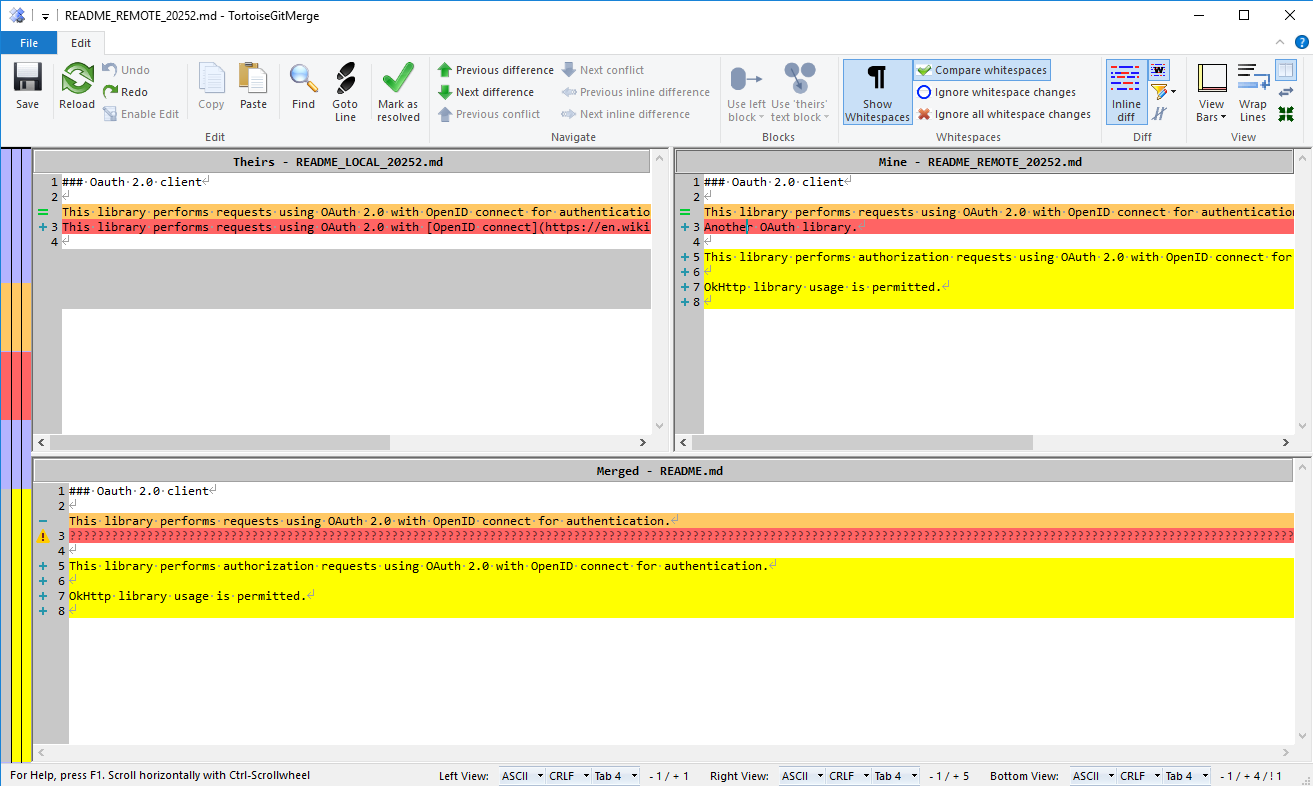Open the File menu
Image resolution: width=1313 pixels, height=786 pixels.
click(28, 43)
